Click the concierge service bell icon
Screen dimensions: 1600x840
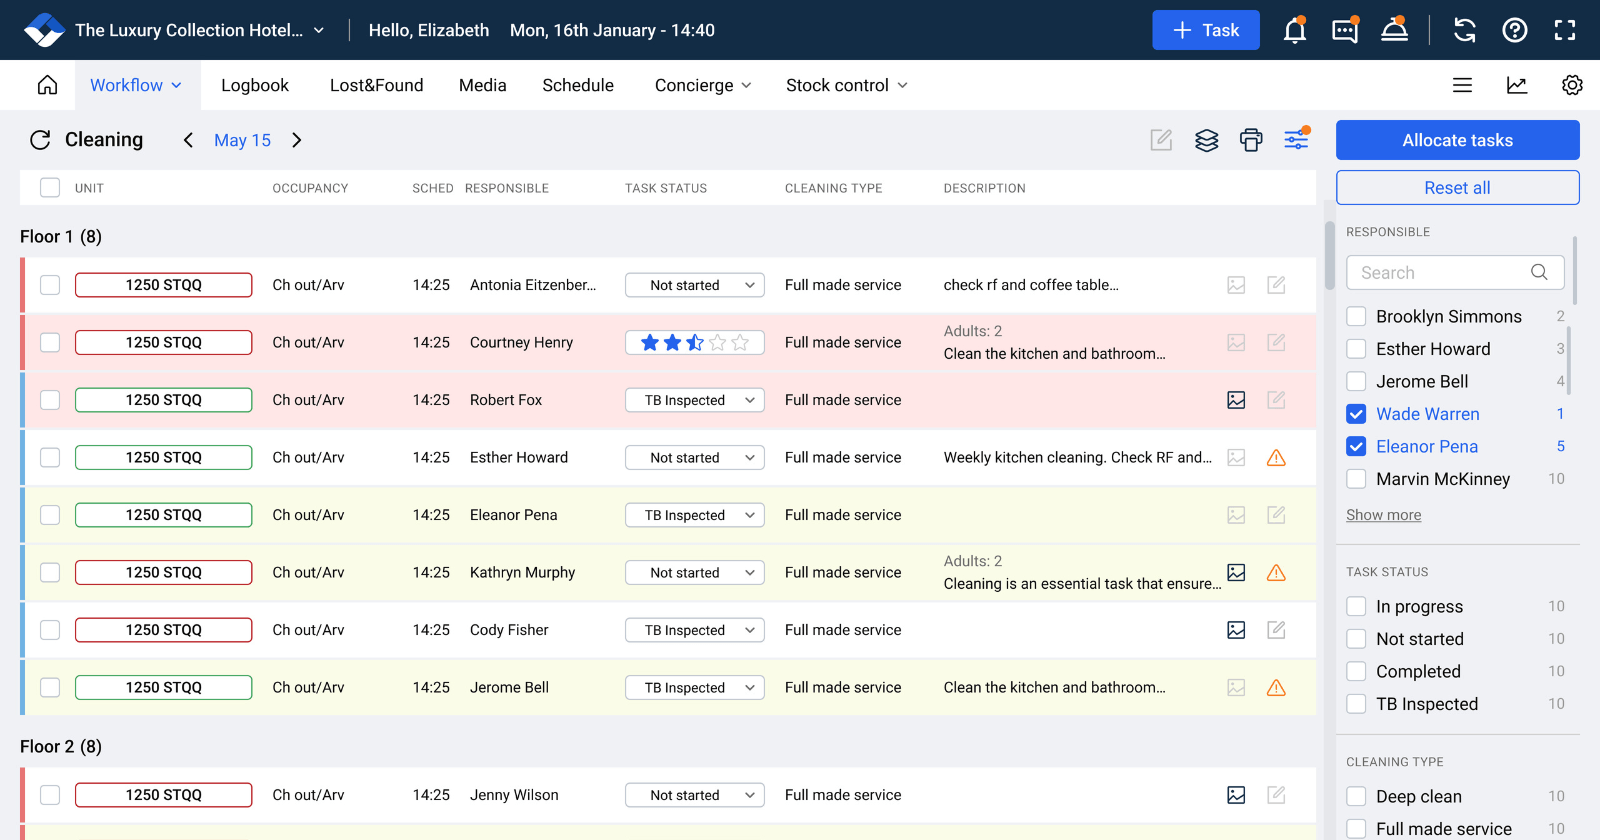pos(1395,30)
